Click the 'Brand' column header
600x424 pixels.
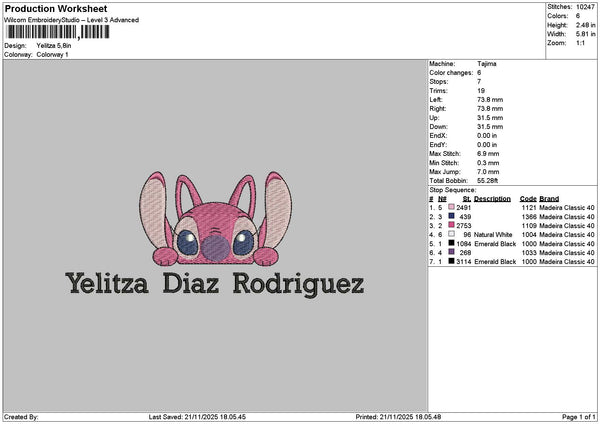point(549,199)
